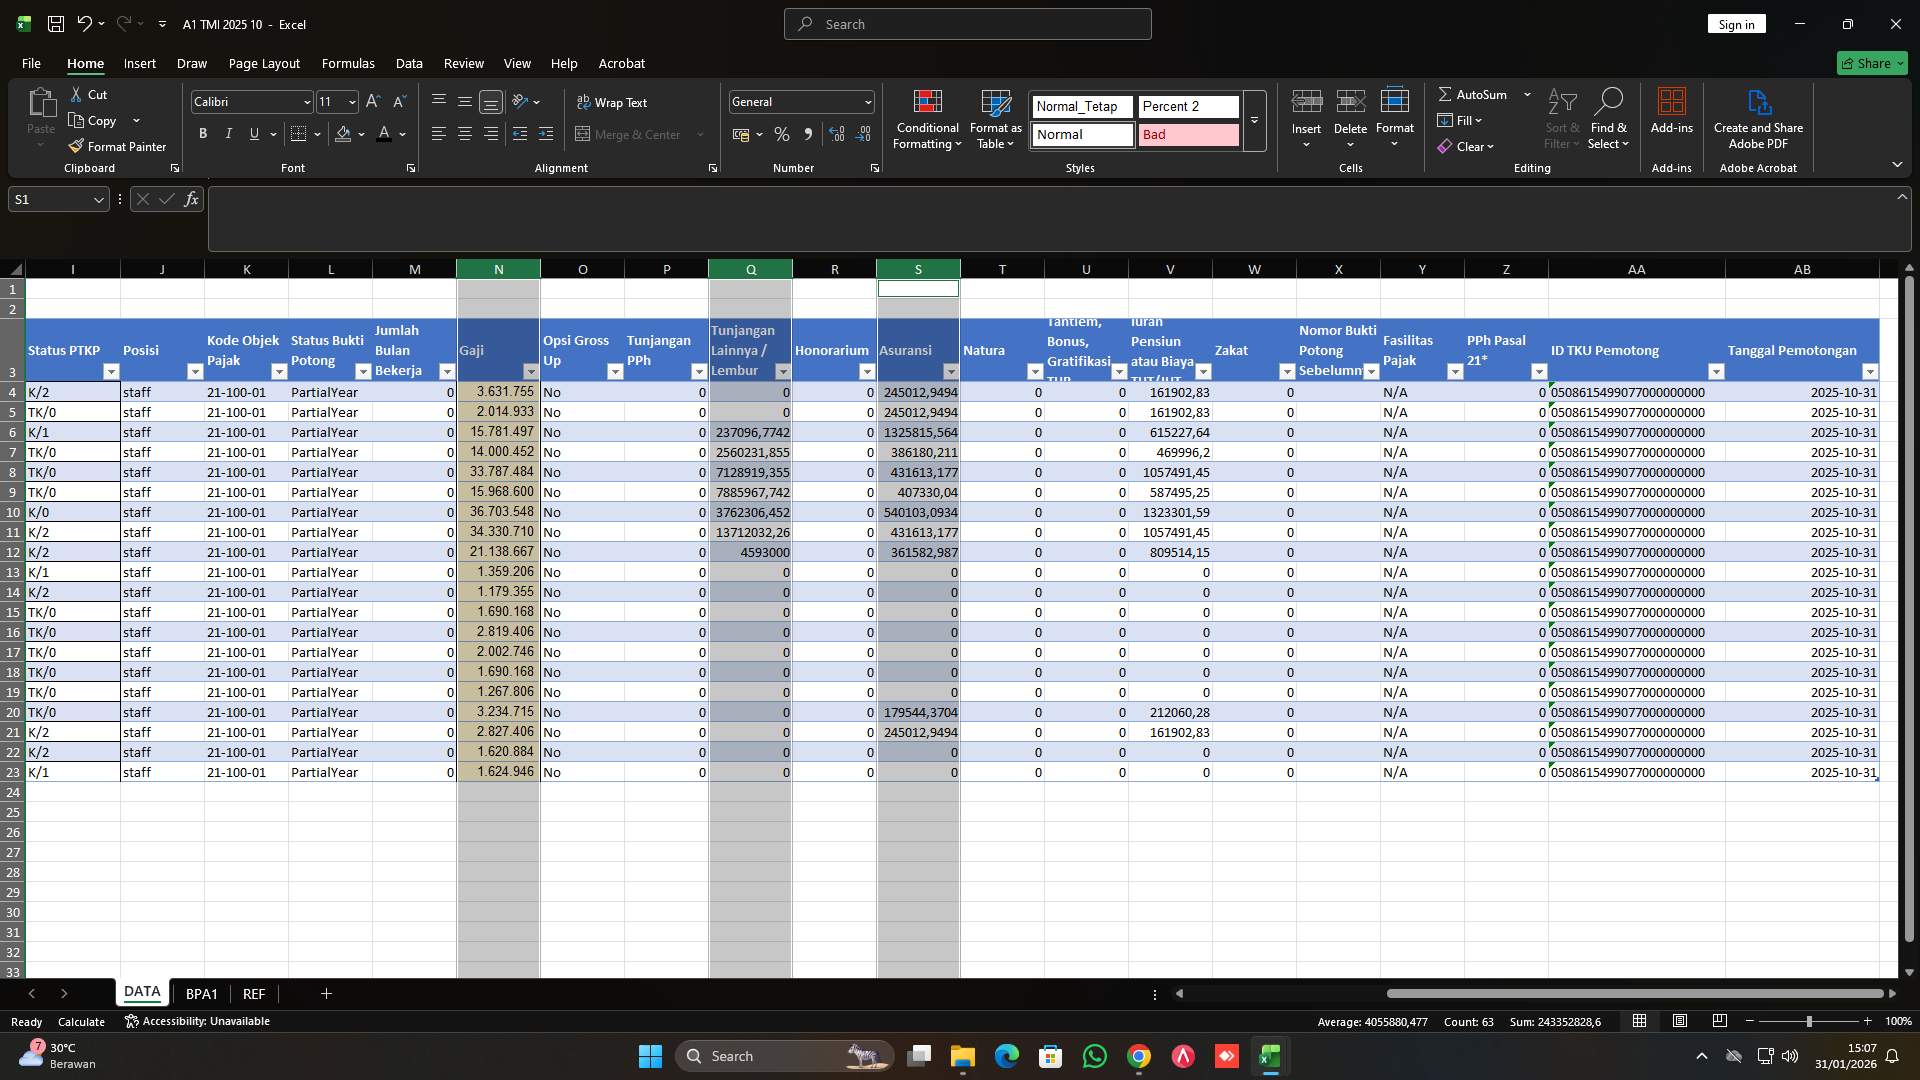Enable Wrap Text on selection

pos(612,102)
